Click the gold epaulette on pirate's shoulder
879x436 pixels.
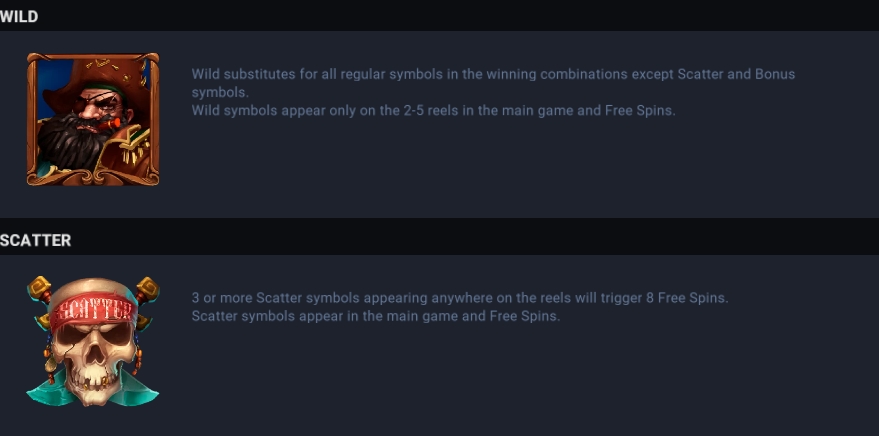[133, 145]
